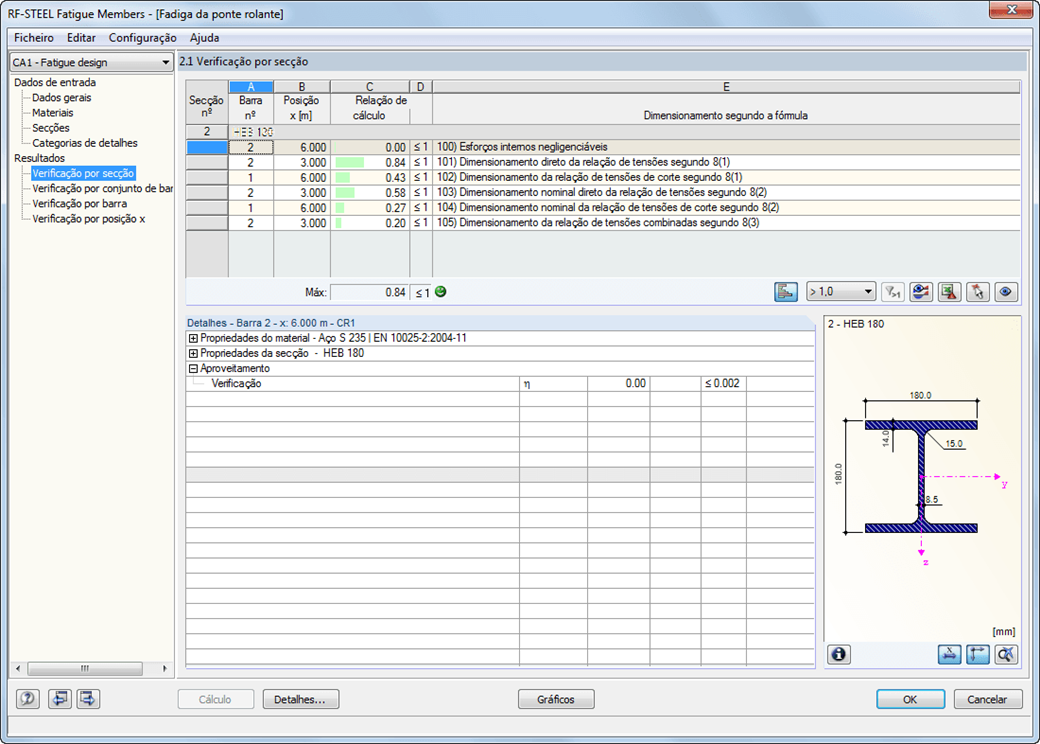Open the > 1.0 filter value dropdown
The width and height of the screenshot is (1040, 744).
coord(841,292)
